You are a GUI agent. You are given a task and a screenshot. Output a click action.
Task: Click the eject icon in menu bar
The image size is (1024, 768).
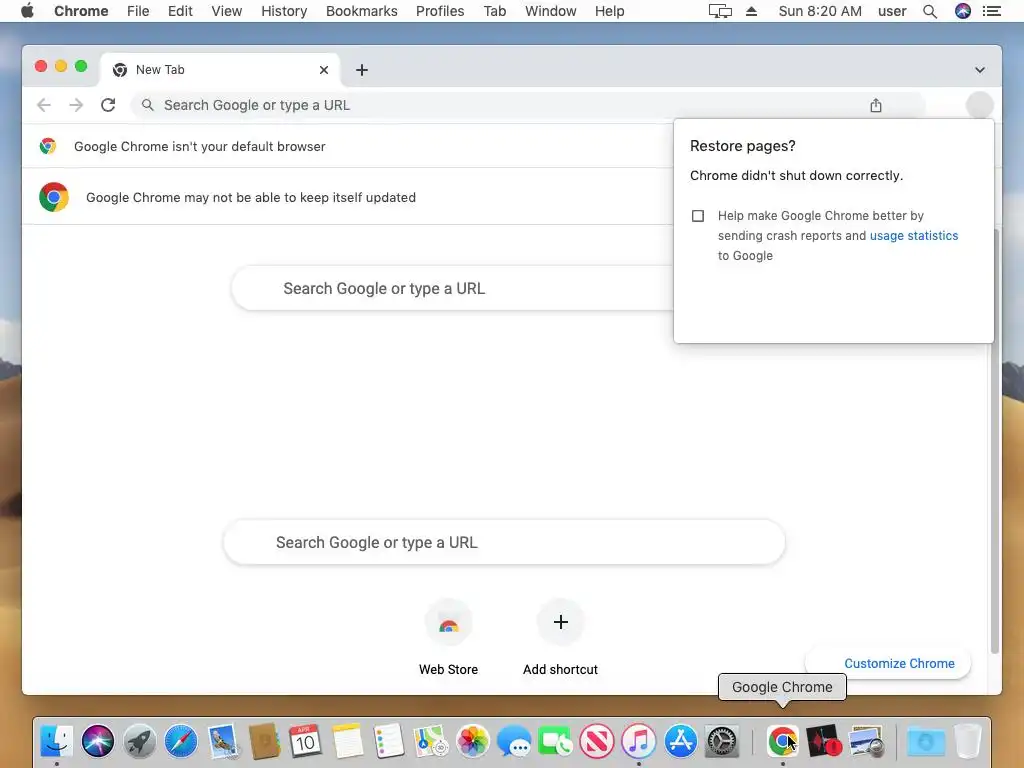[752, 11]
